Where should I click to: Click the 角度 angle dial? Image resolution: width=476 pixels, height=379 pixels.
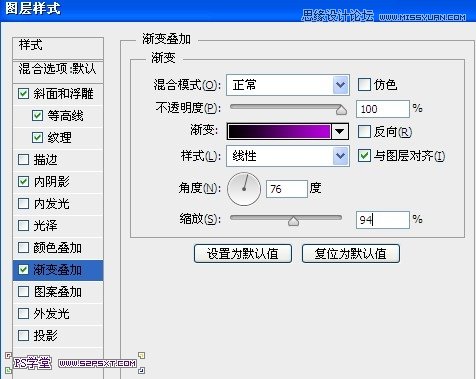(244, 189)
